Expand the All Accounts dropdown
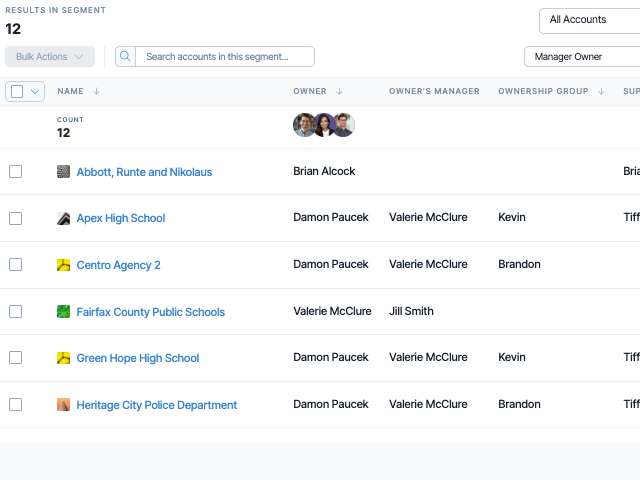This screenshot has height=480, width=640. click(589, 20)
